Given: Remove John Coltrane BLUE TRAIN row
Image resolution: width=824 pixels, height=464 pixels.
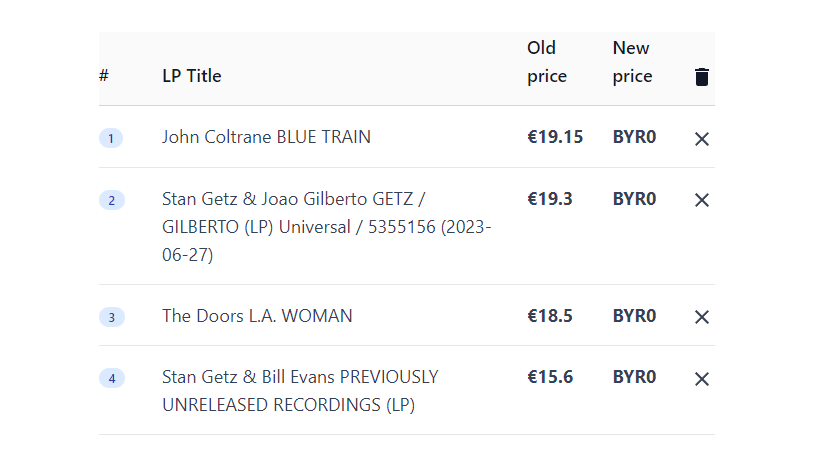Looking at the screenshot, I should [x=702, y=139].
